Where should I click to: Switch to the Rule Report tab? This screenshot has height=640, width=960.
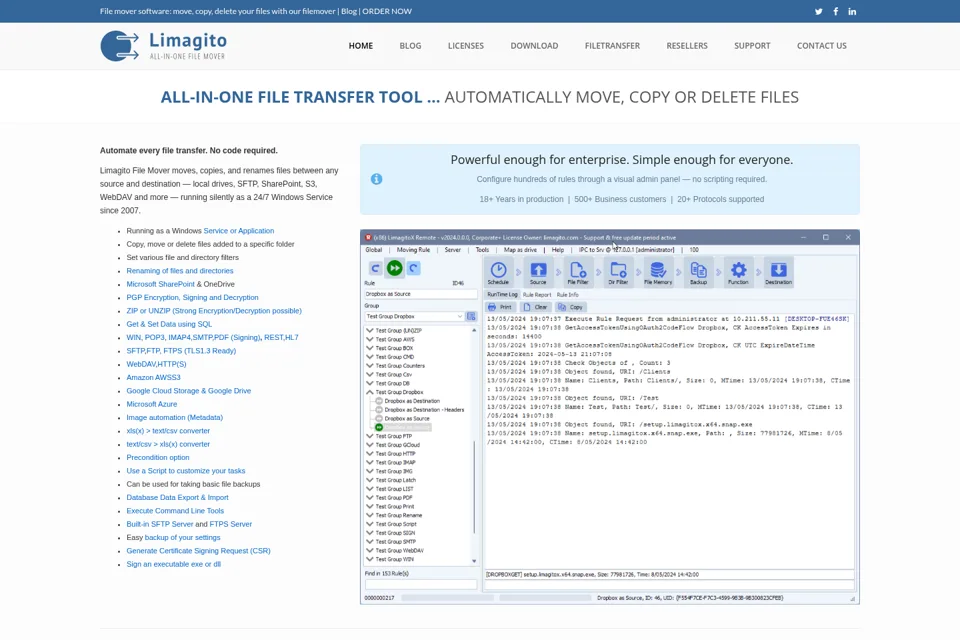[x=537, y=295]
